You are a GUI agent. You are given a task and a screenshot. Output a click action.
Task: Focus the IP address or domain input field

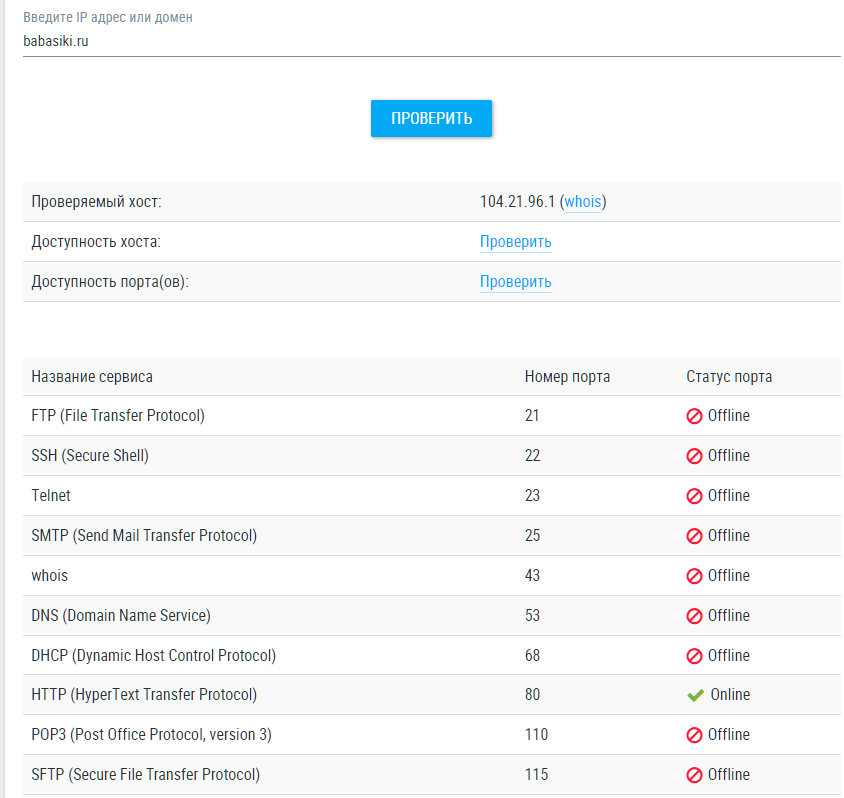tap(431, 41)
